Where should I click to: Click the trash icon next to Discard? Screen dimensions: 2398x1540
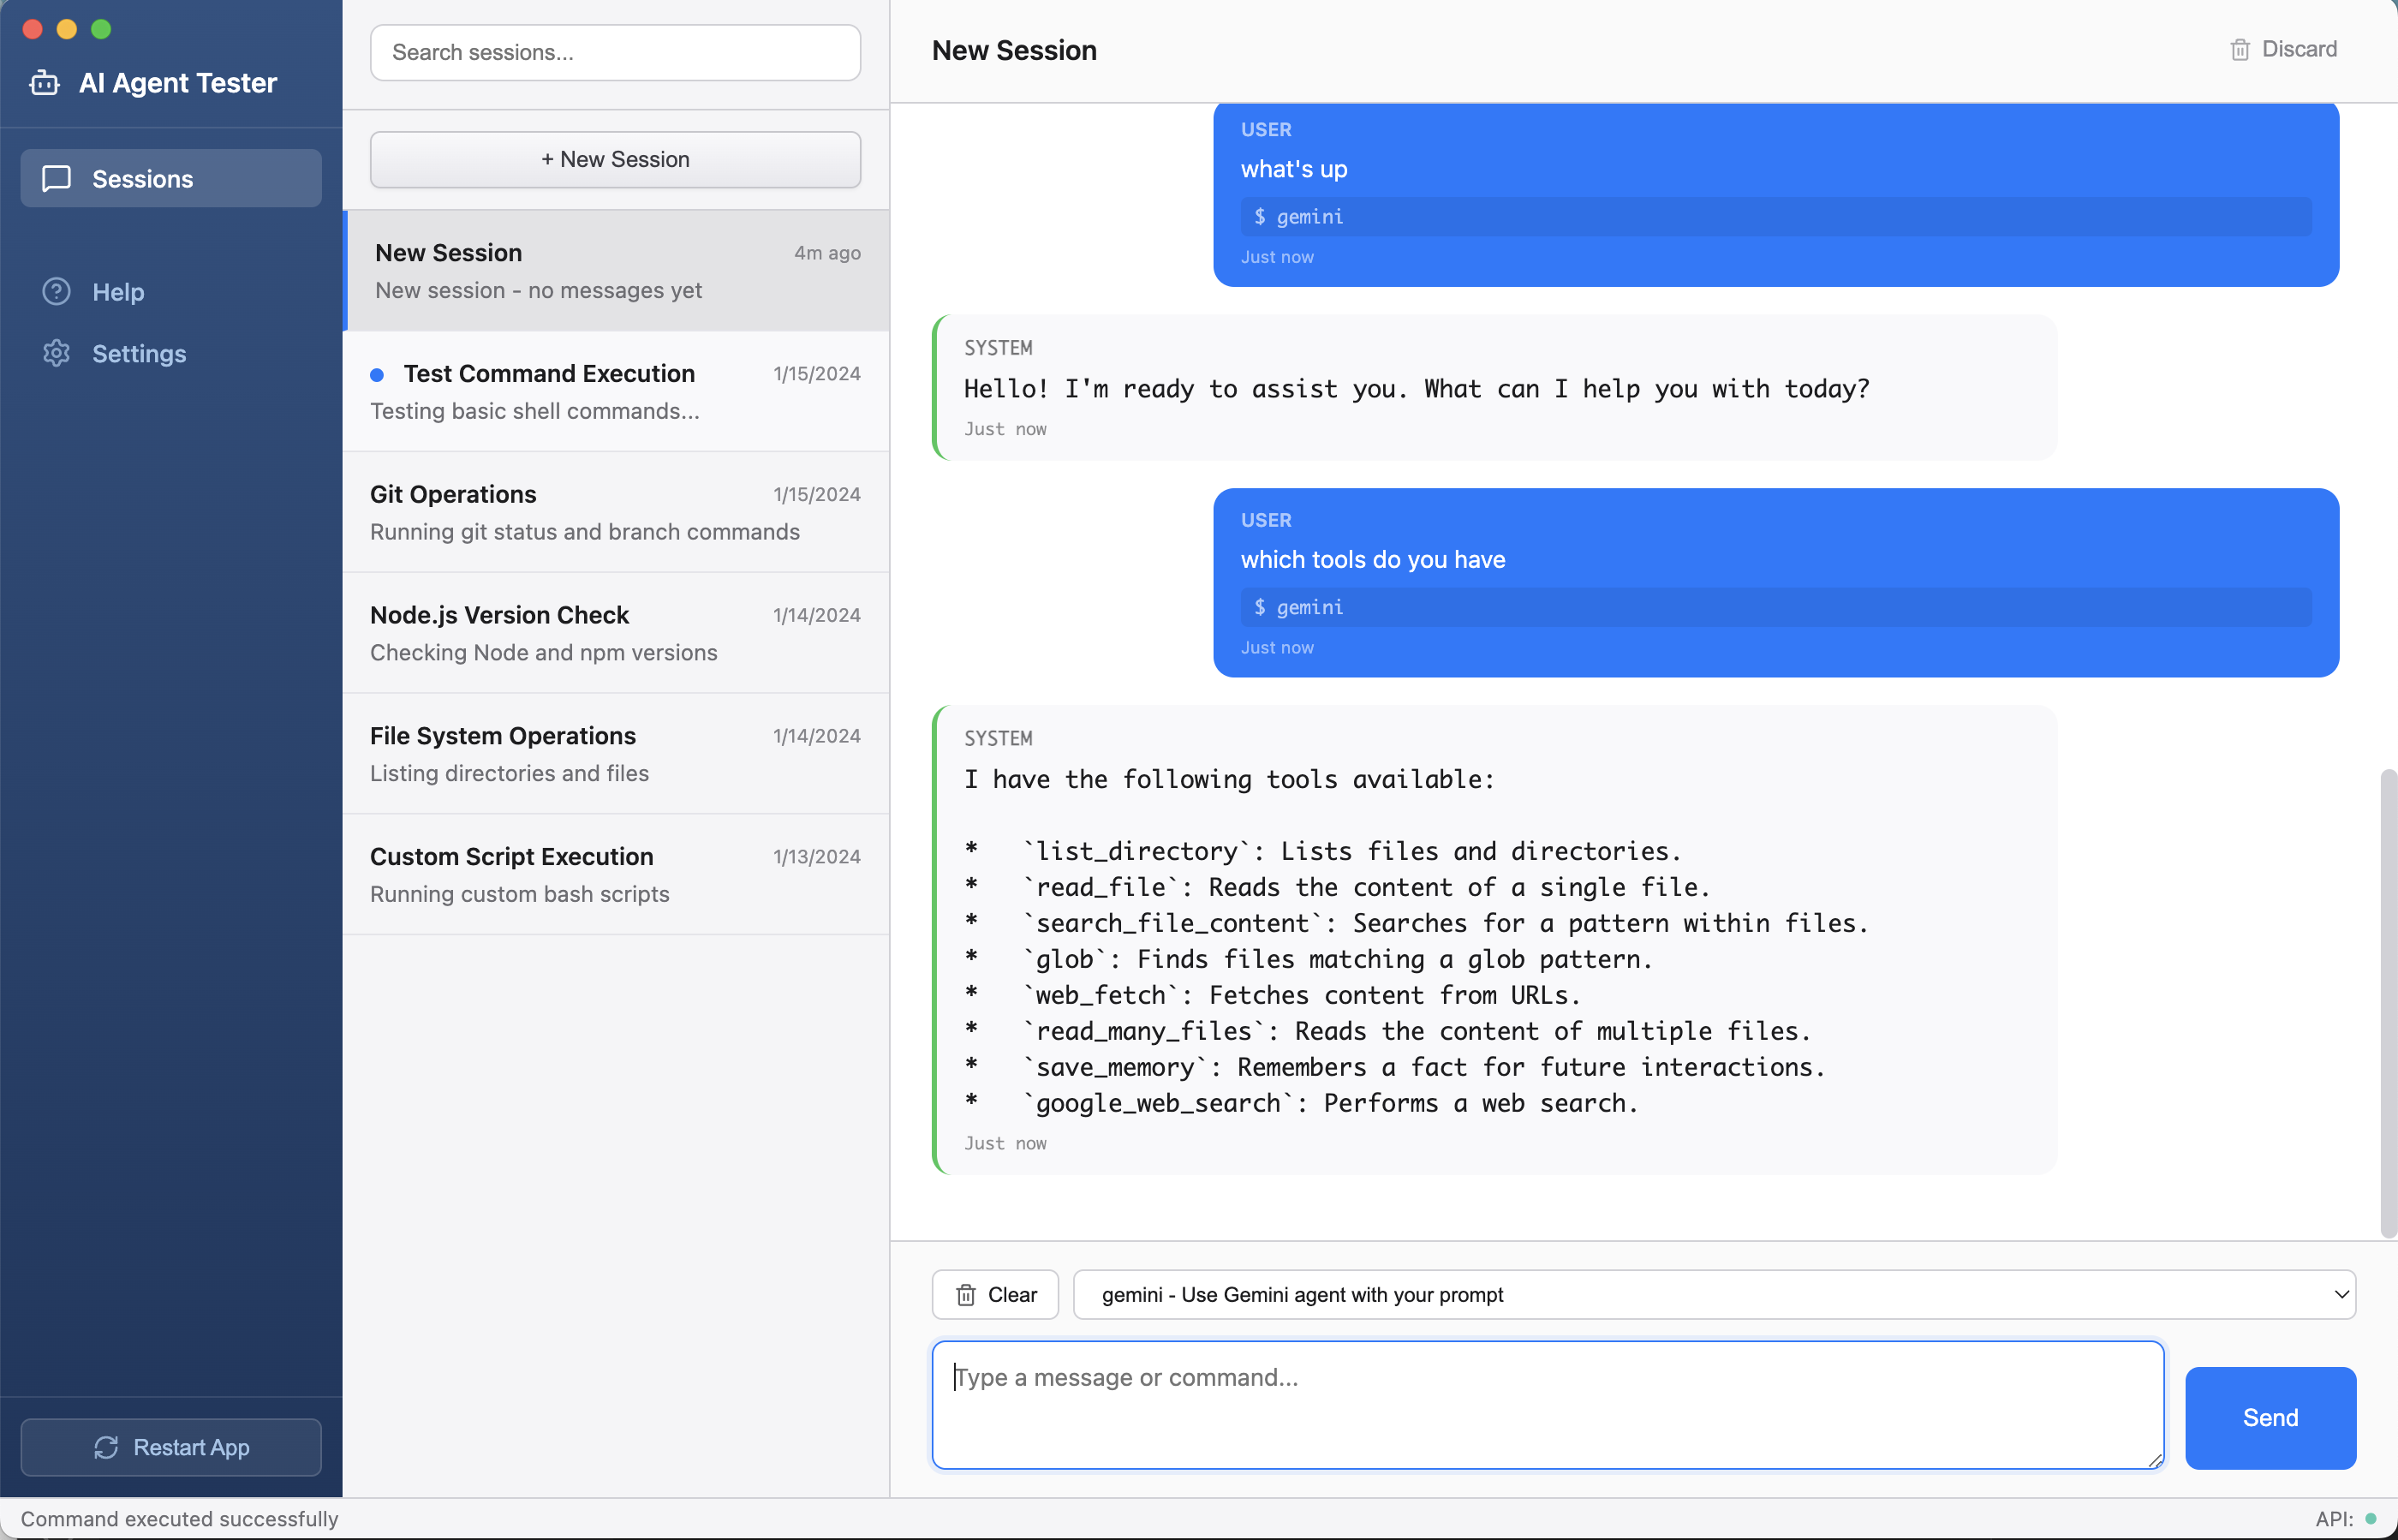tap(2240, 49)
